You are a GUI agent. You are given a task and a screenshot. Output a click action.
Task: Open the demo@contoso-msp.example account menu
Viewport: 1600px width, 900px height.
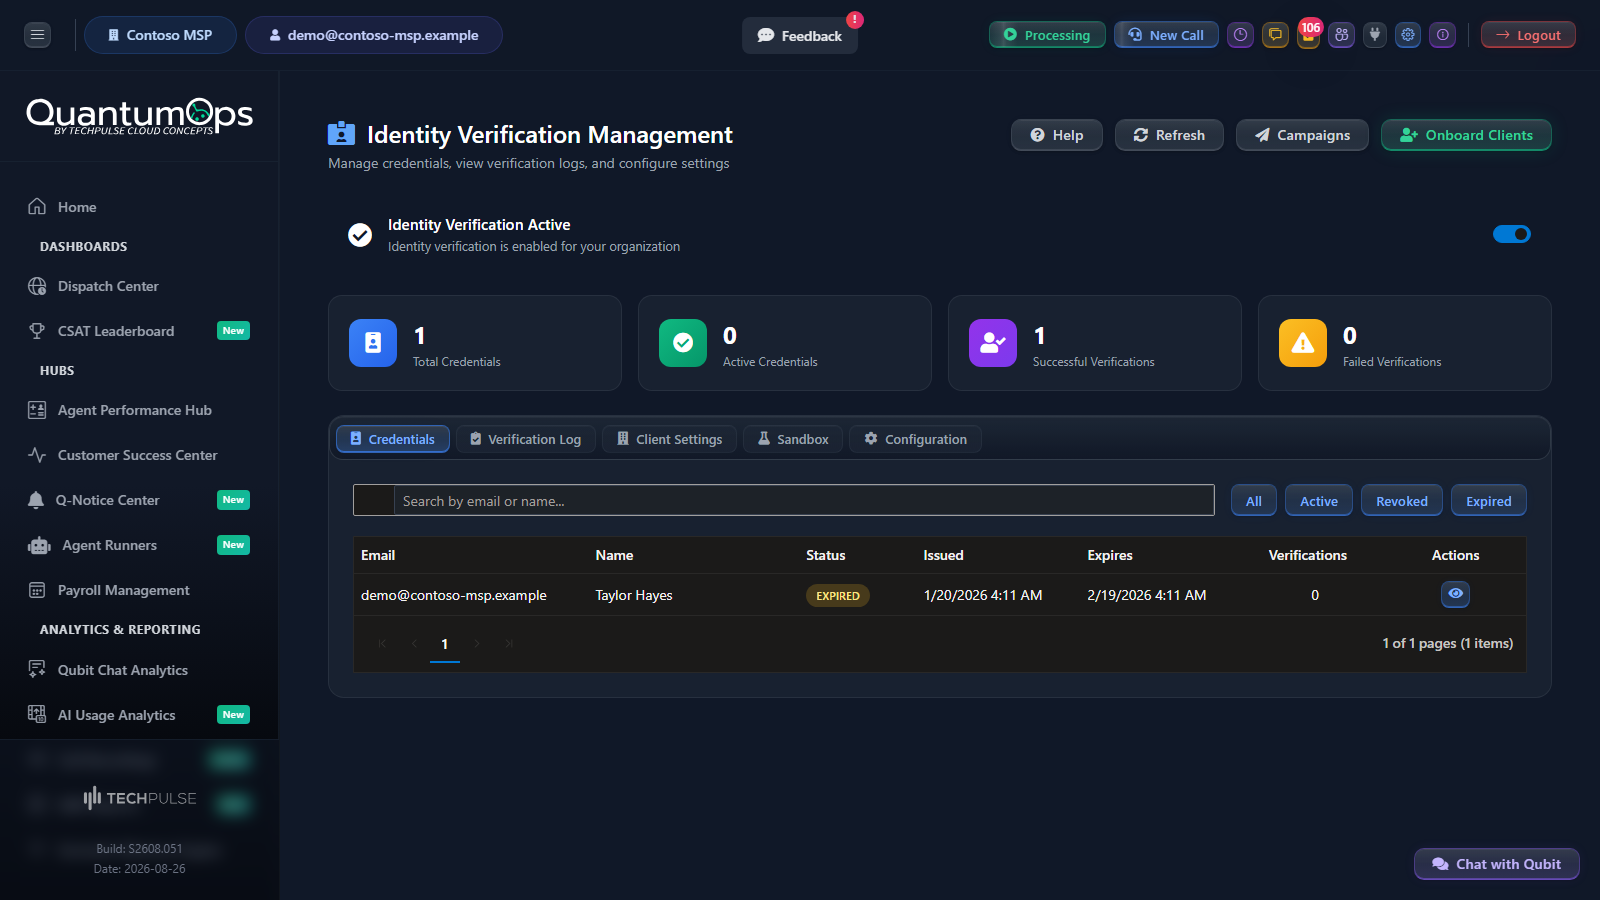point(374,35)
